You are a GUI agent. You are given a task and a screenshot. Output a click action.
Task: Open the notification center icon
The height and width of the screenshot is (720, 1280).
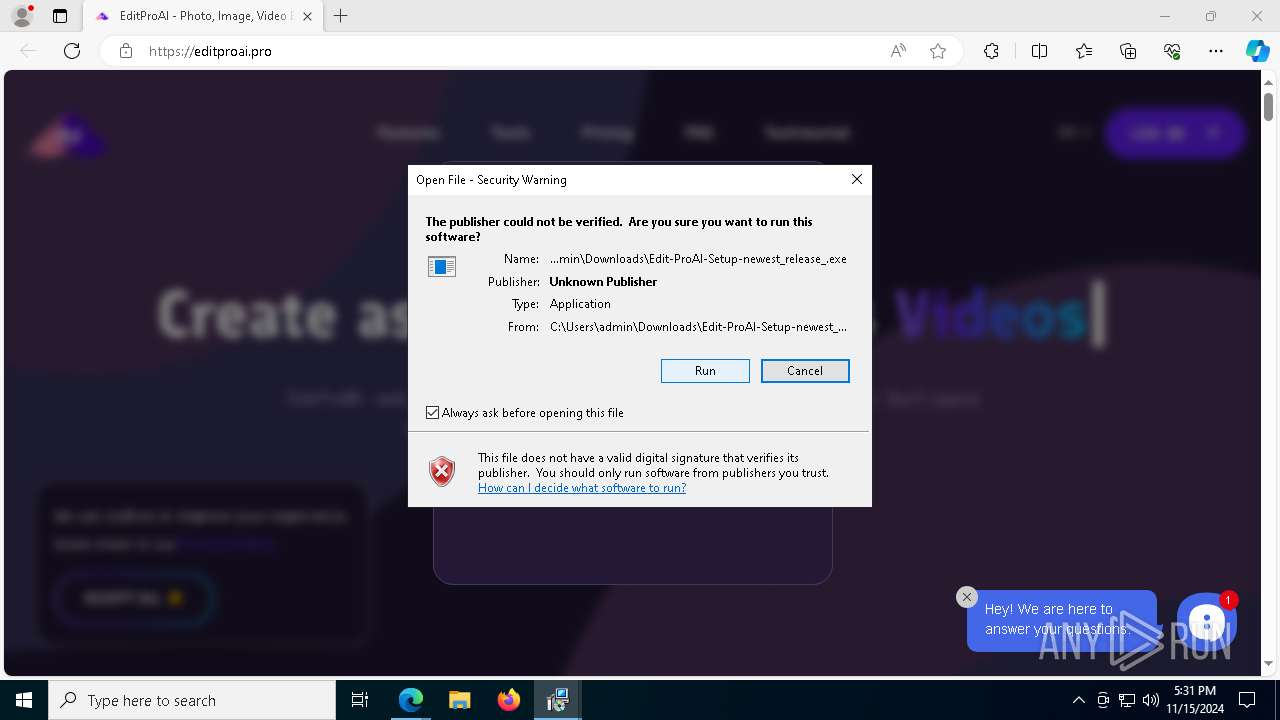point(1247,700)
